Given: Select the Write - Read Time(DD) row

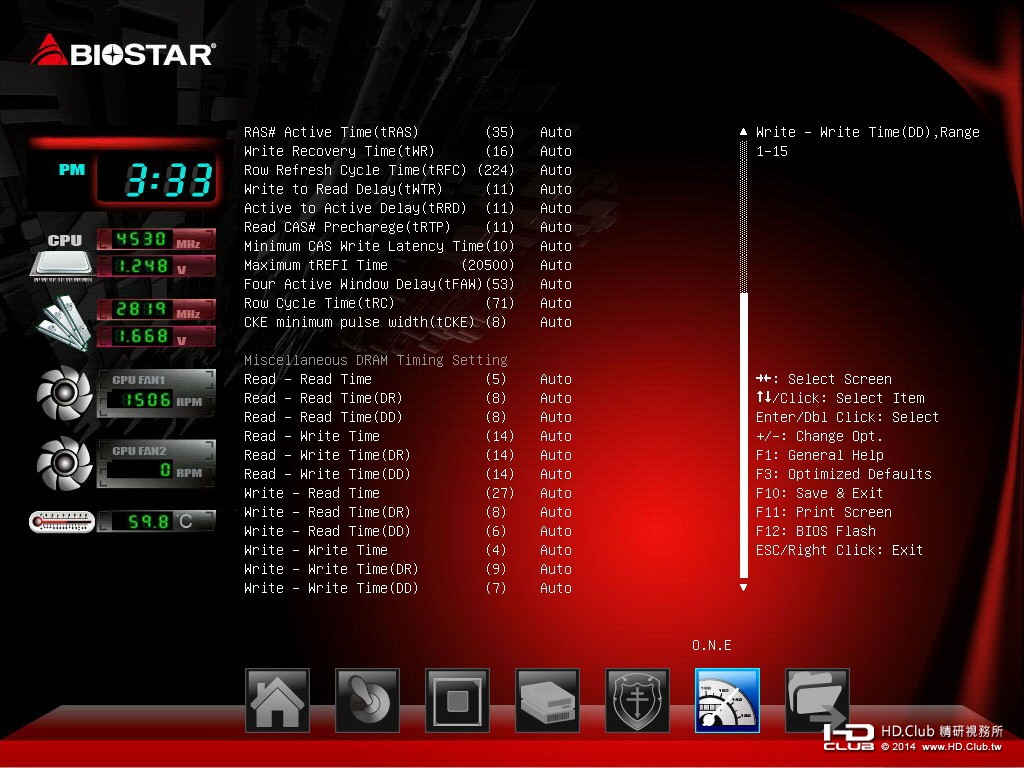Looking at the screenshot, I should tap(408, 531).
